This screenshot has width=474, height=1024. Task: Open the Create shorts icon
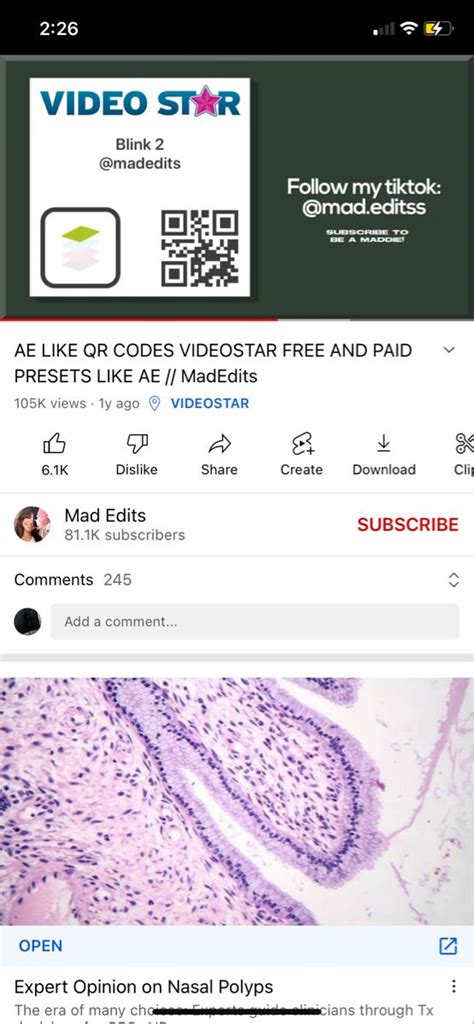(302, 444)
